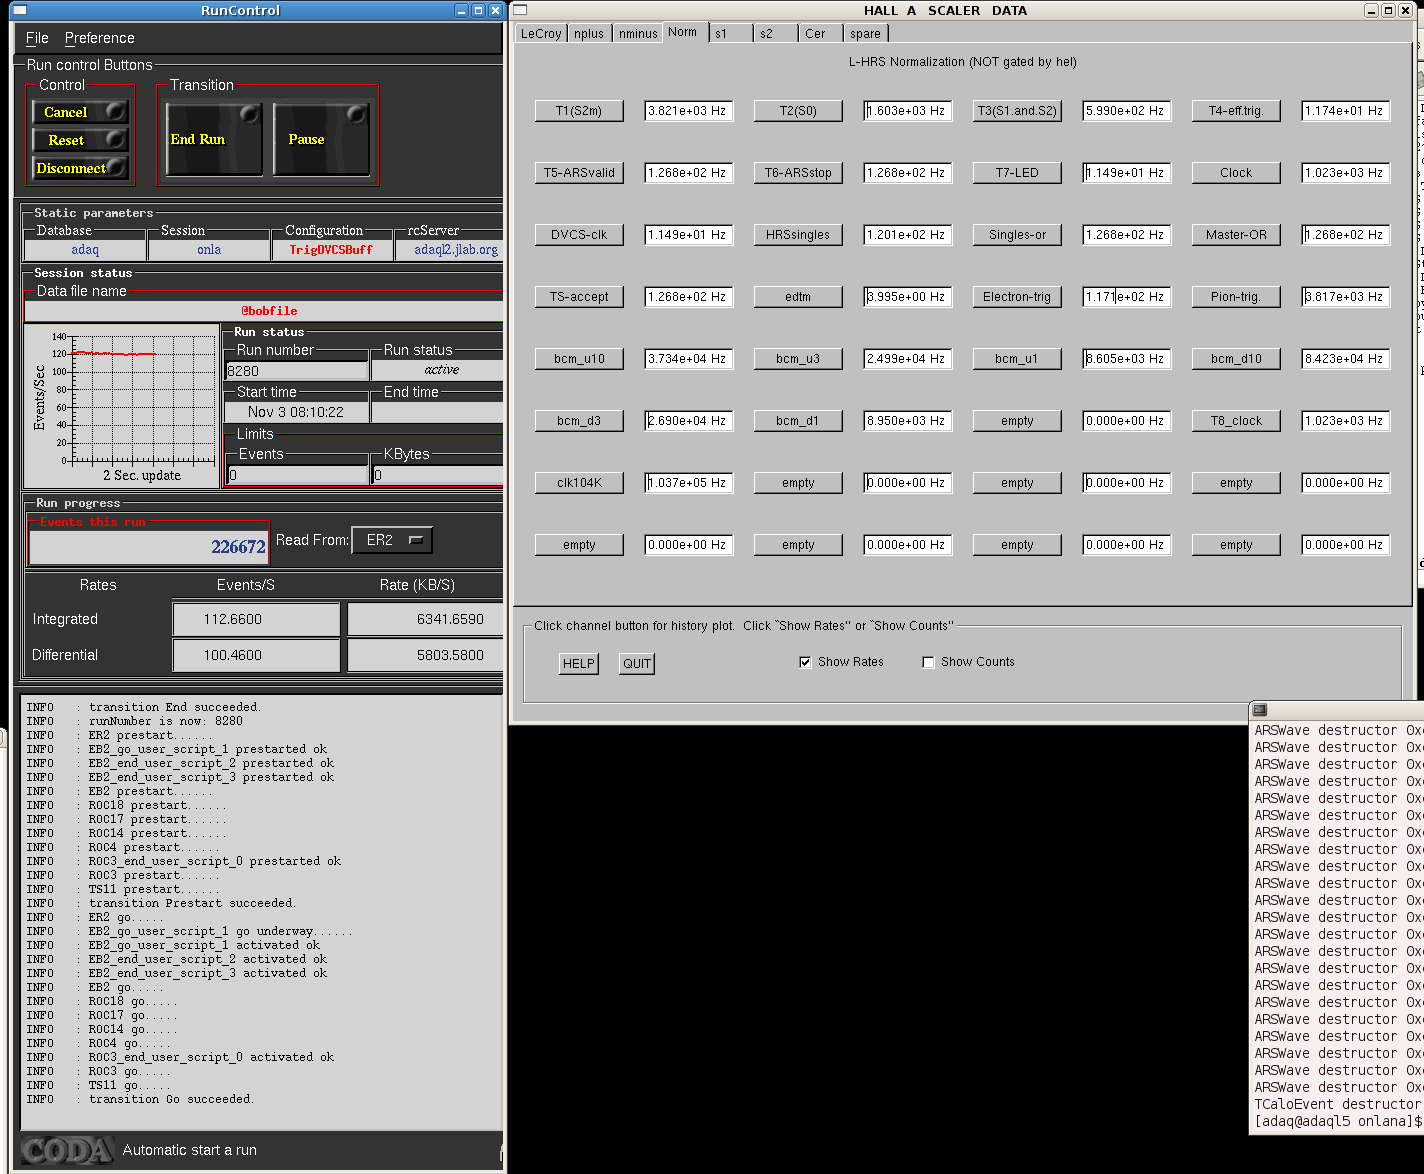Switch to the s1 tab
This screenshot has height=1174, width=1424.
(x=729, y=33)
